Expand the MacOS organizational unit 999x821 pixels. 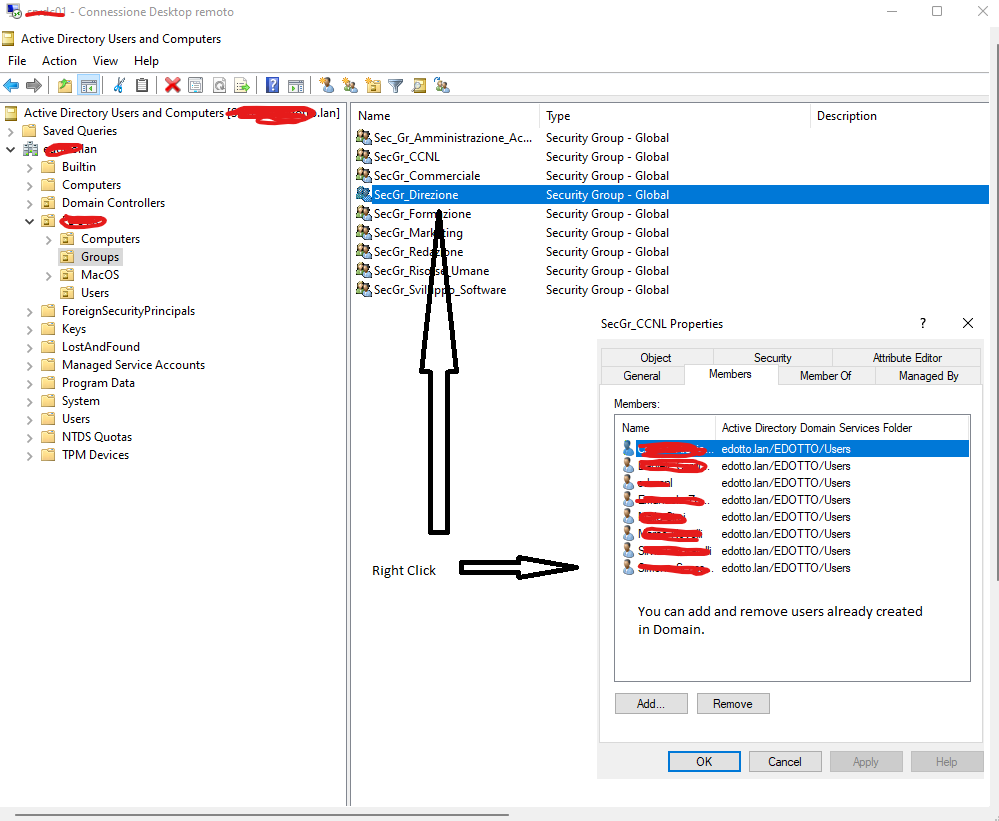coord(49,275)
